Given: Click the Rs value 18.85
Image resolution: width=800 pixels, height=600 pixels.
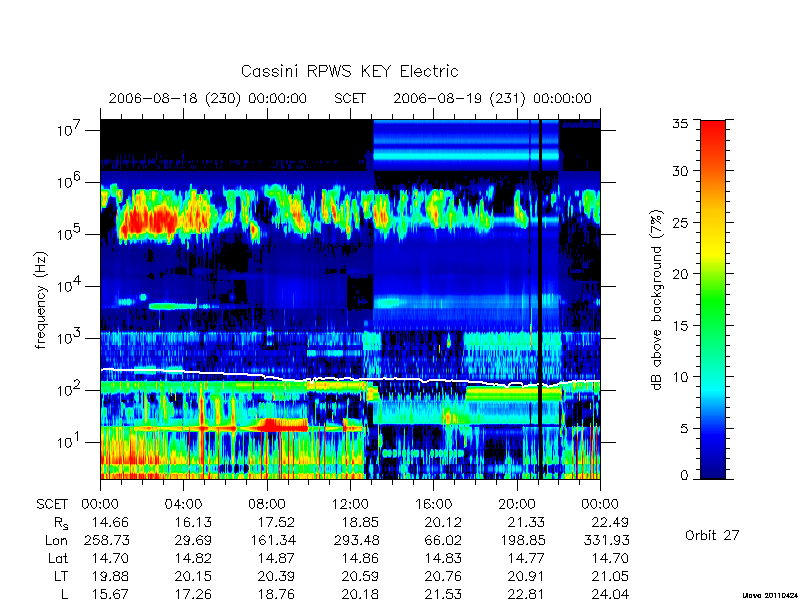Looking at the screenshot, I should [x=360, y=522].
